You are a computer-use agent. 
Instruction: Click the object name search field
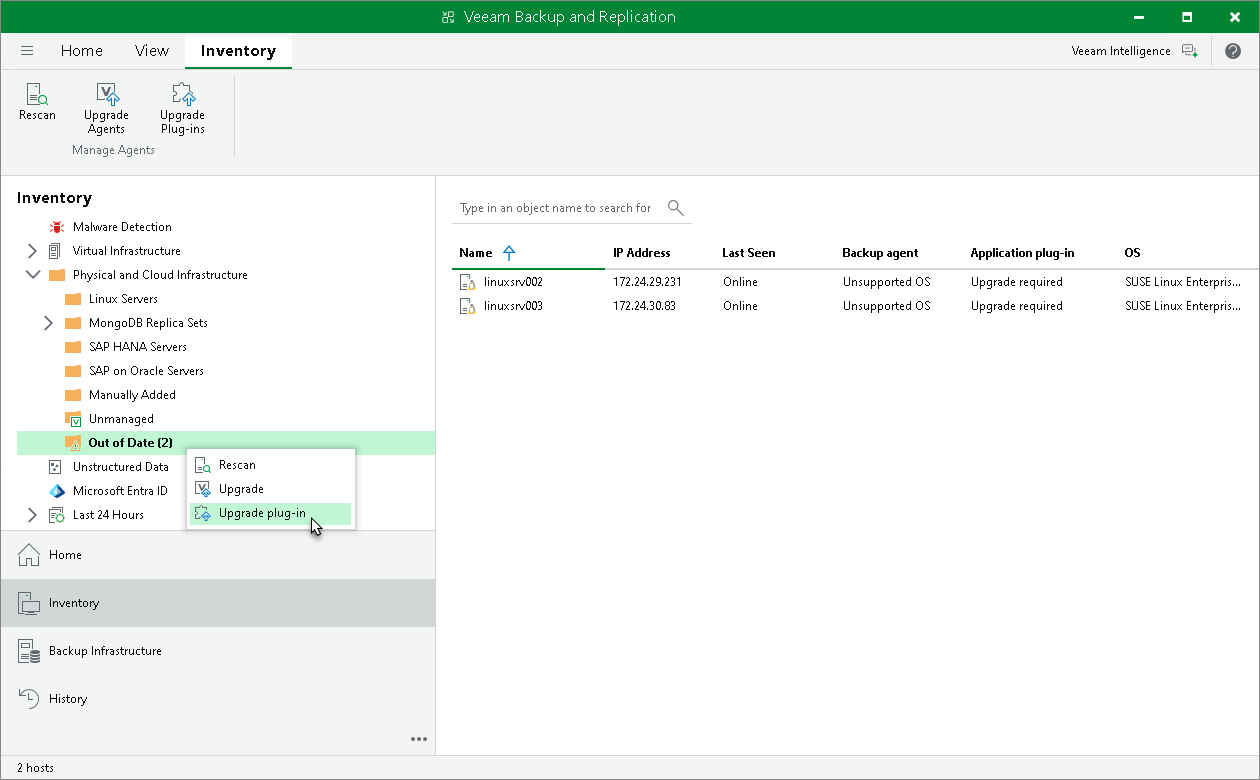click(556, 208)
